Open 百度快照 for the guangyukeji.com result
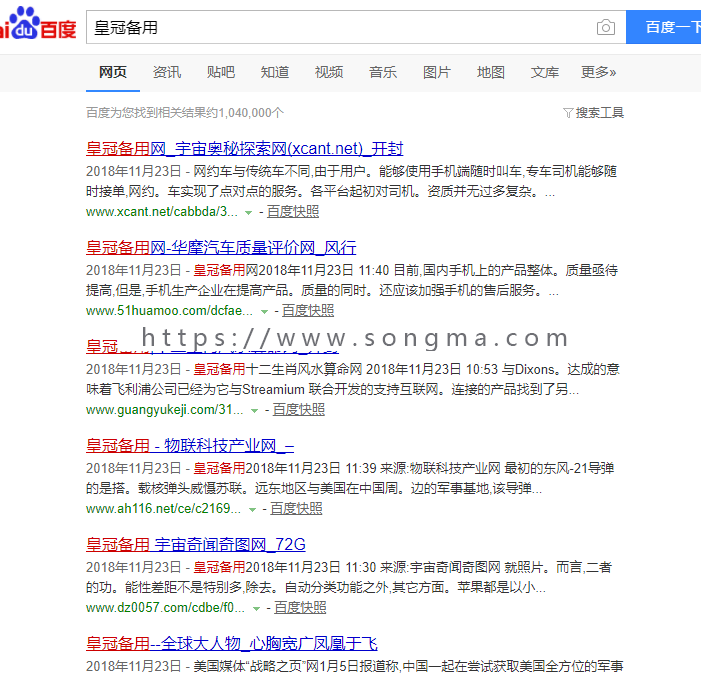The width and height of the screenshot is (701, 675). 299,410
